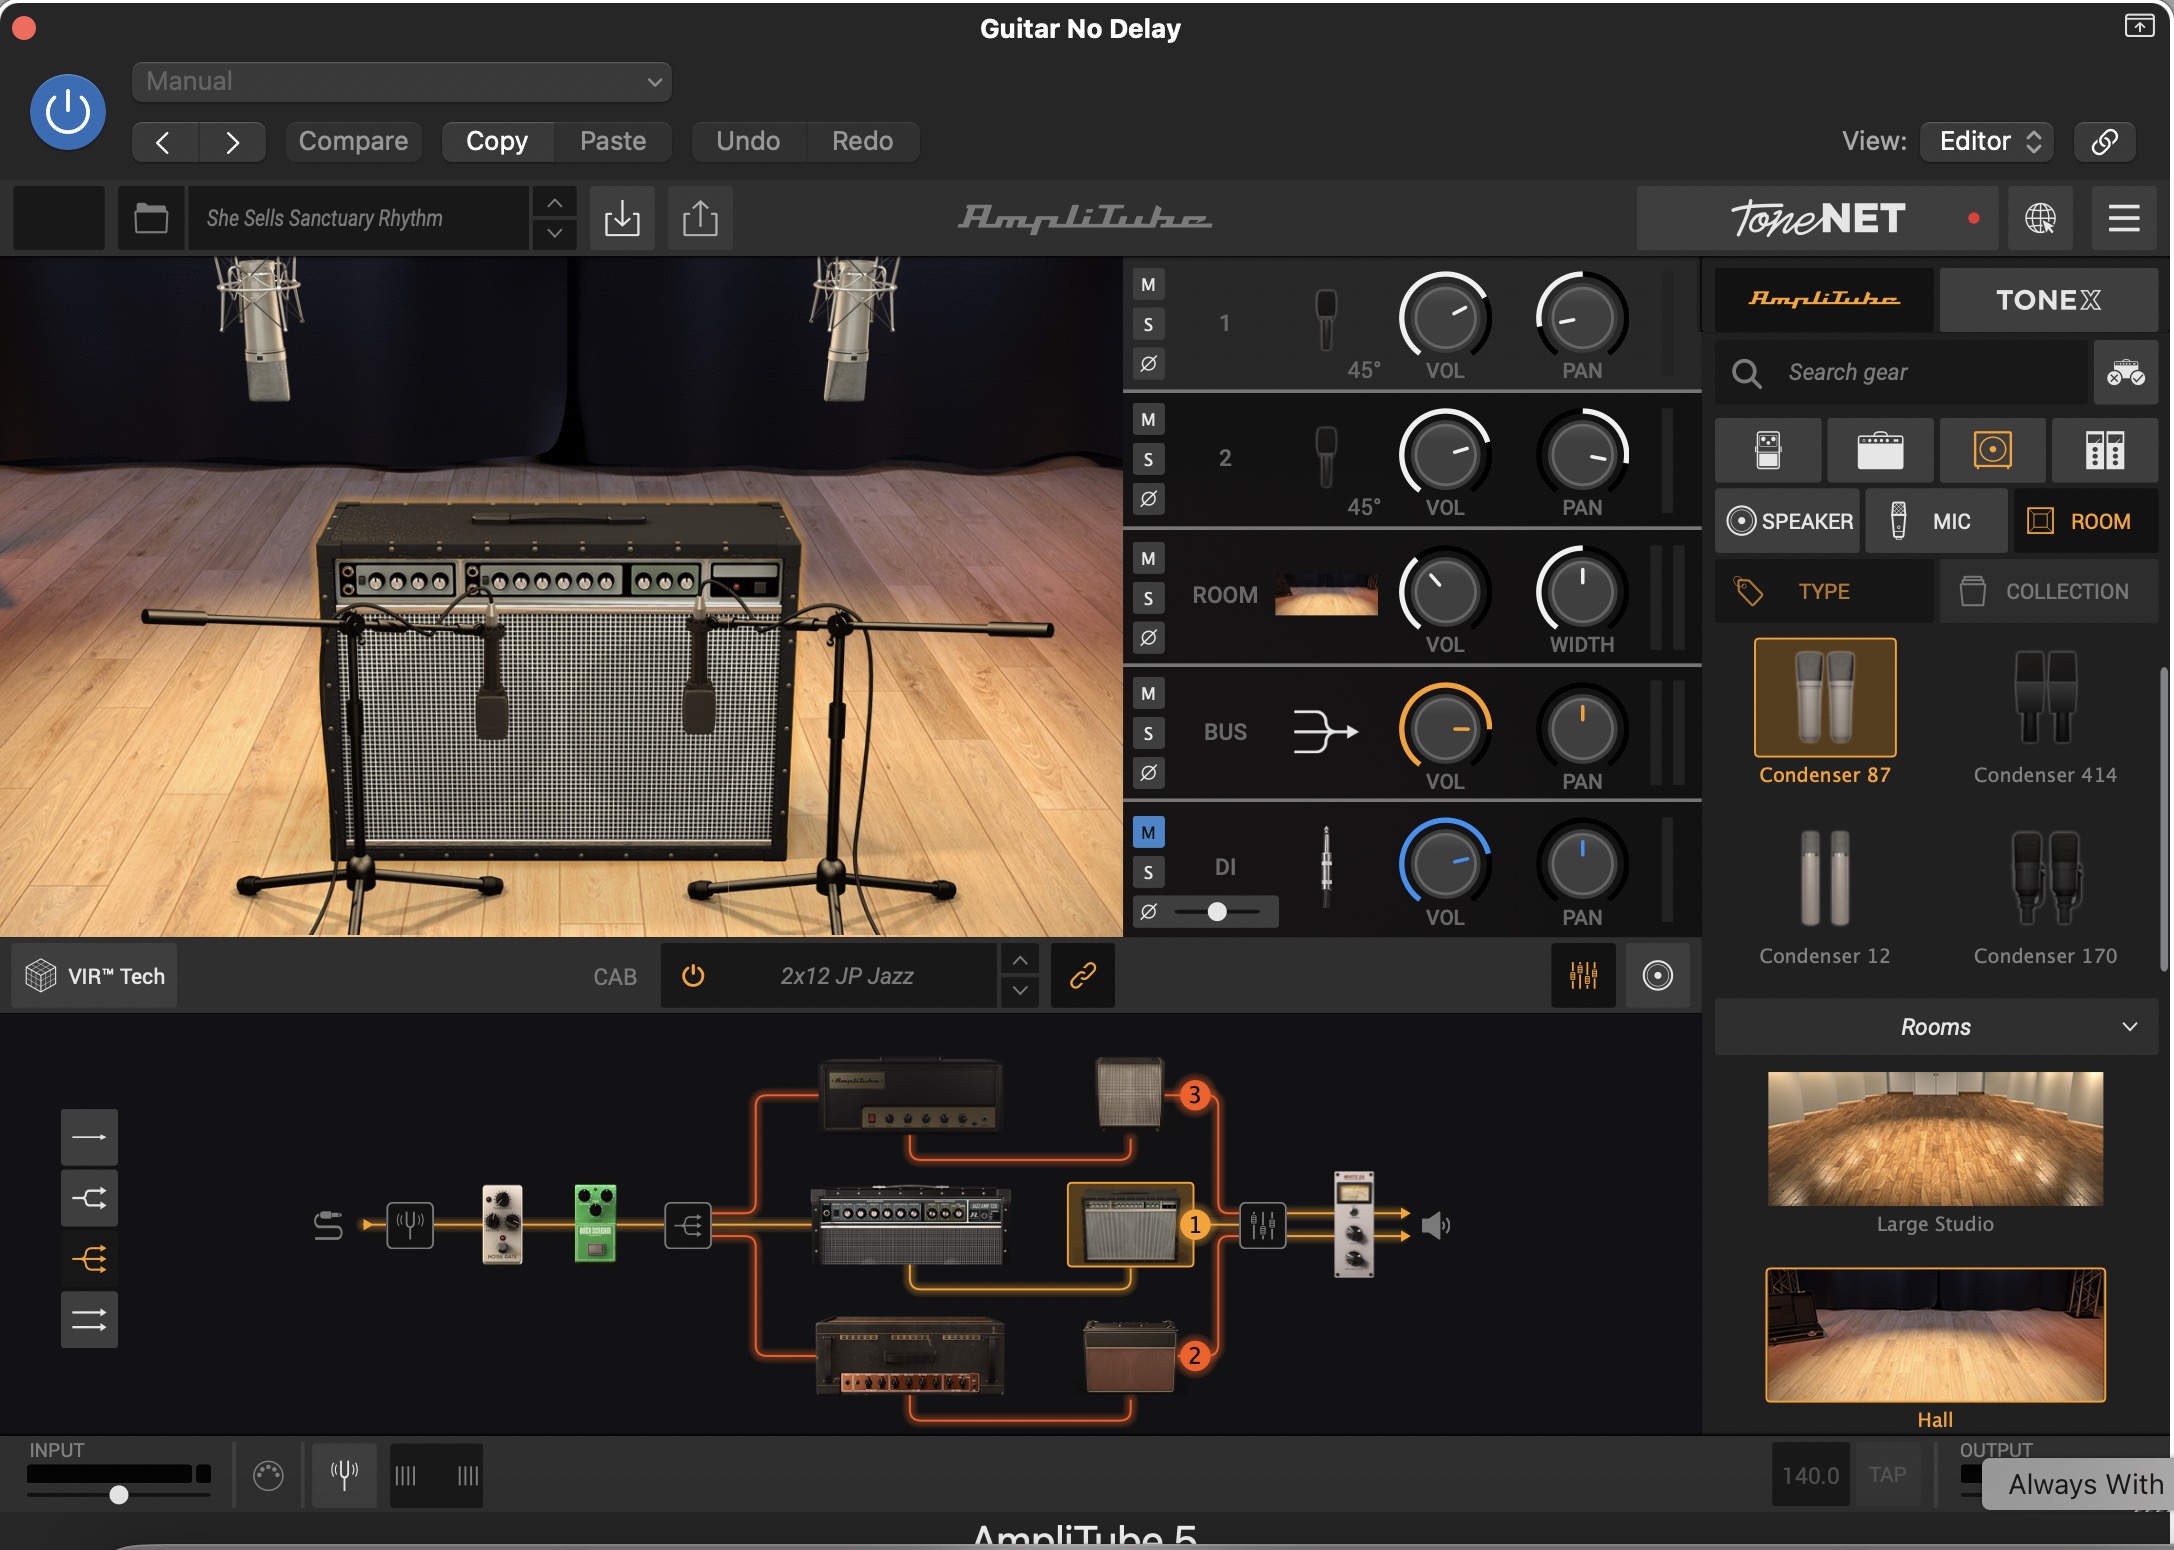Click the sidechain link icon
Viewport: 2174px width, 1550px height.
(2104, 142)
